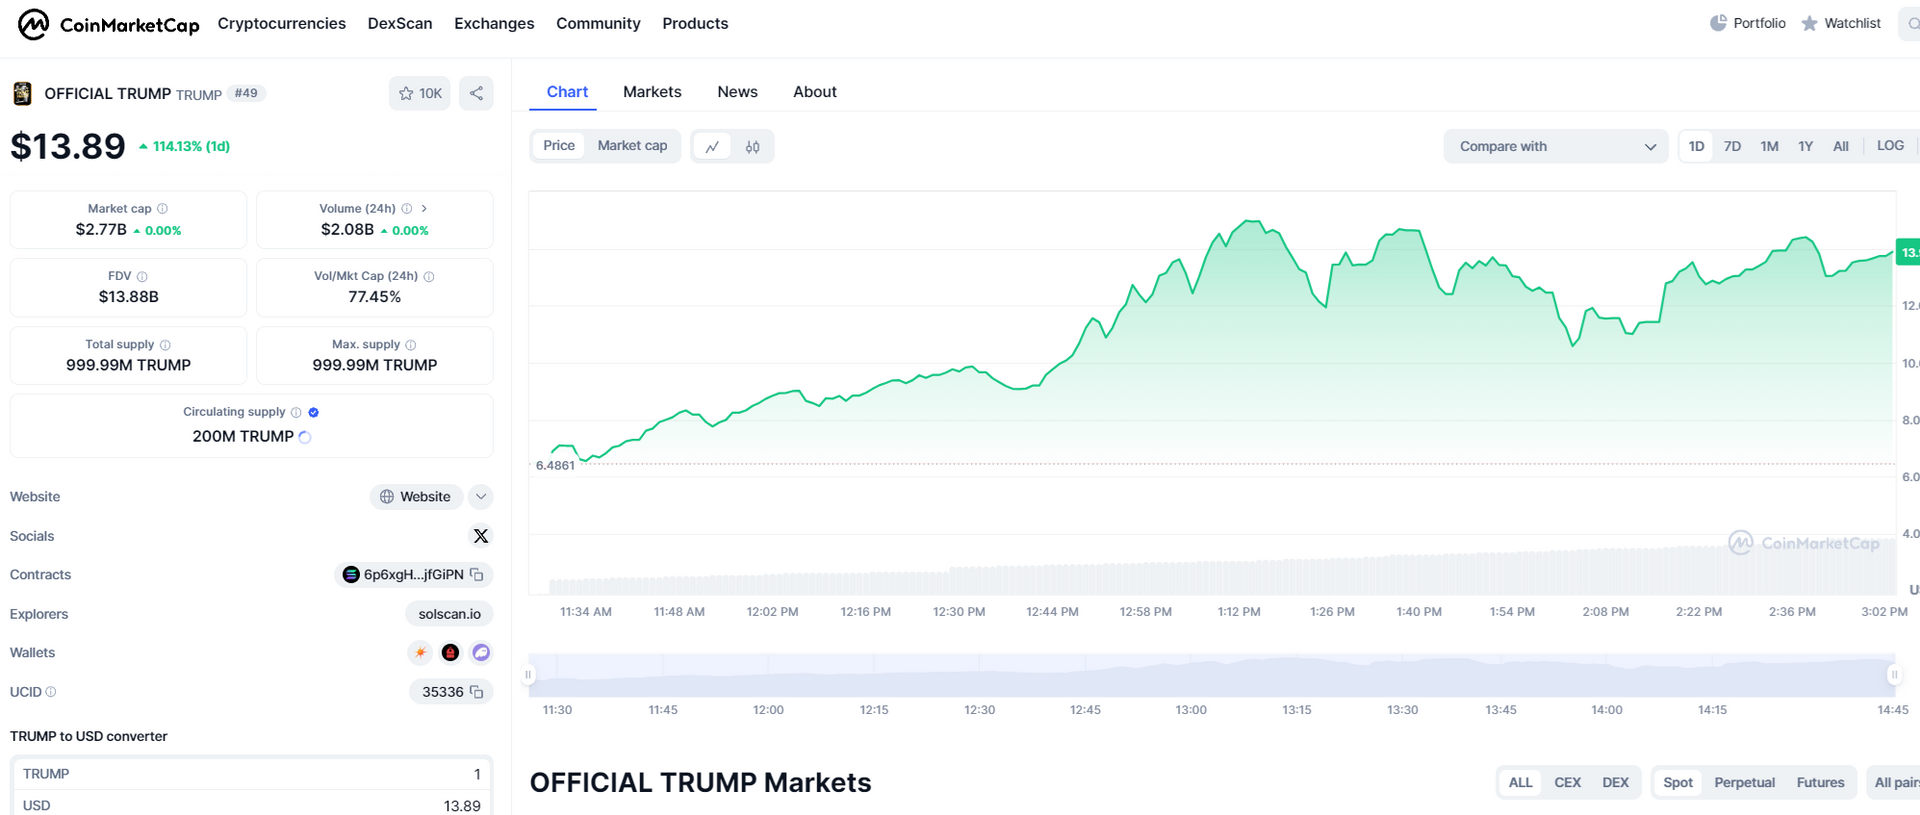Image resolution: width=1920 pixels, height=815 pixels.
Task: Select the 1M time range
Action: tap(1770, 146)
